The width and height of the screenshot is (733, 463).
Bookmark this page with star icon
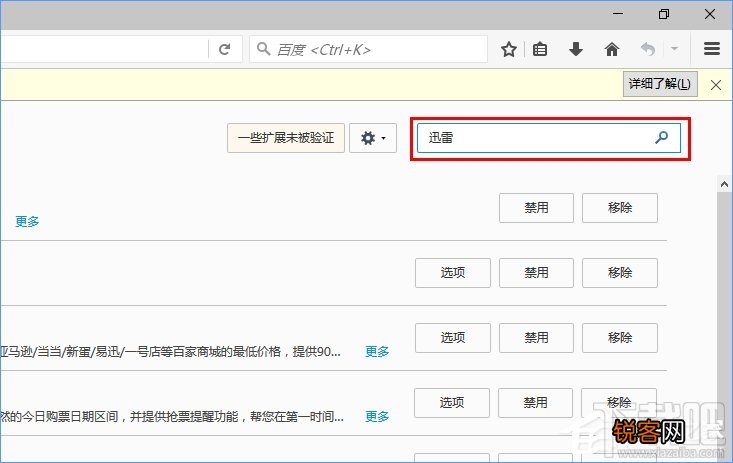point(509,49)
